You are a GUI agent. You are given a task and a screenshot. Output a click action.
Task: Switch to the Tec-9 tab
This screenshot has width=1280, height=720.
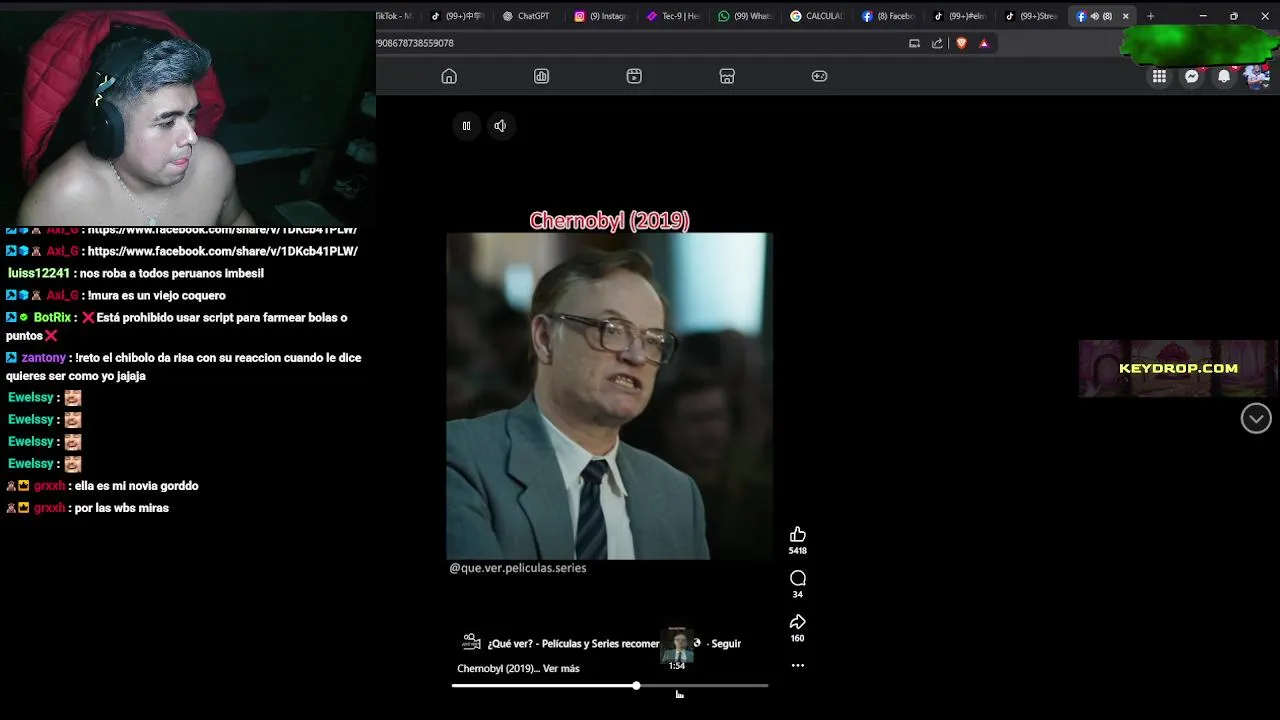pos(674,16)
